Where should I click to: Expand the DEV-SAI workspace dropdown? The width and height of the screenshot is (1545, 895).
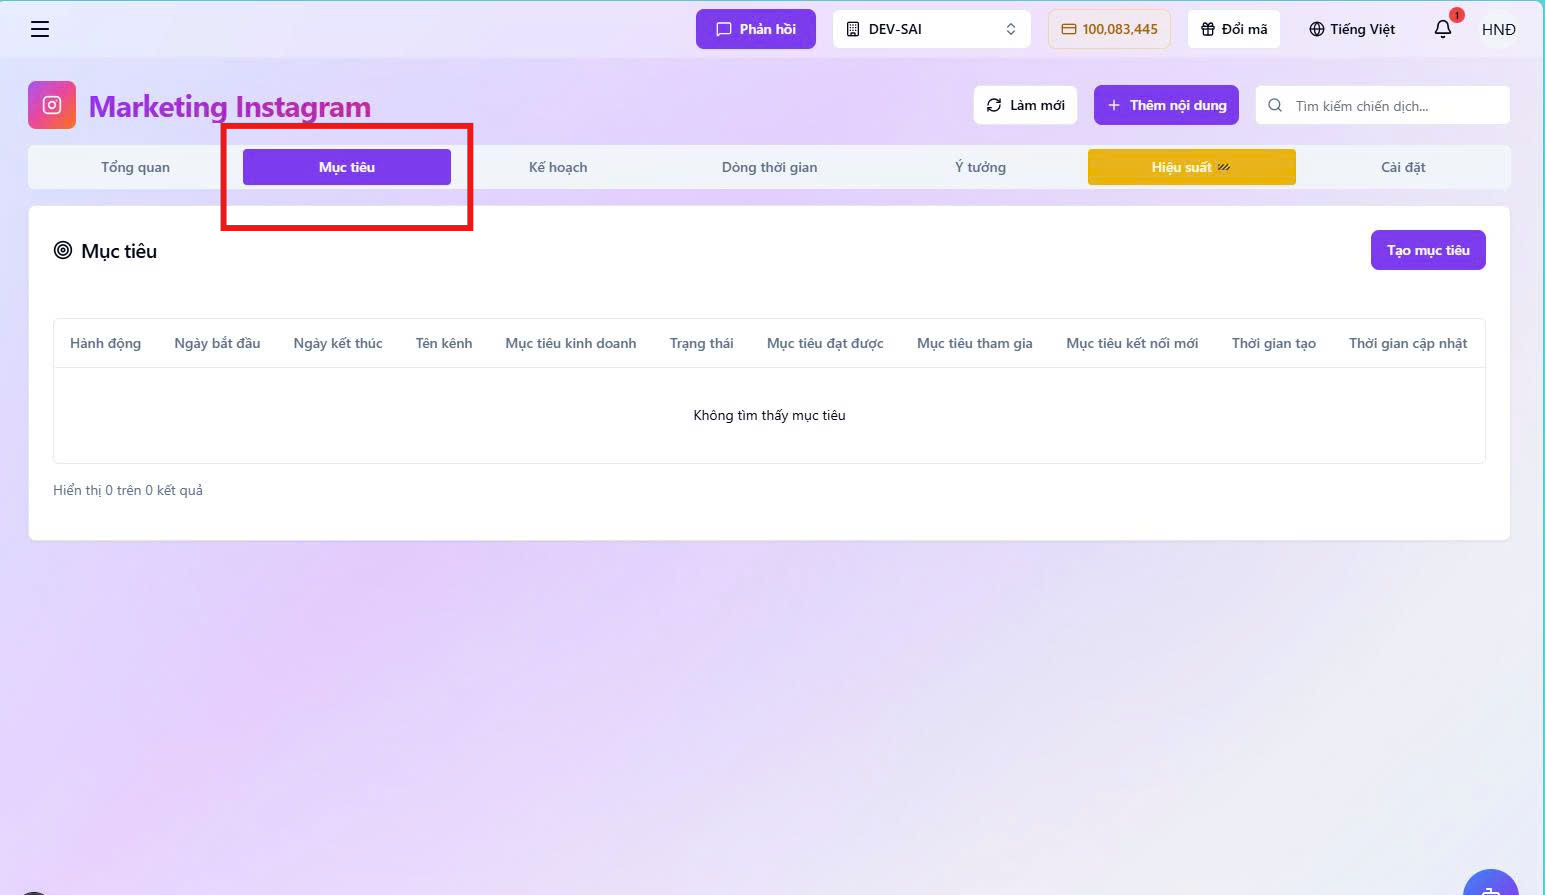click(931, 29)
